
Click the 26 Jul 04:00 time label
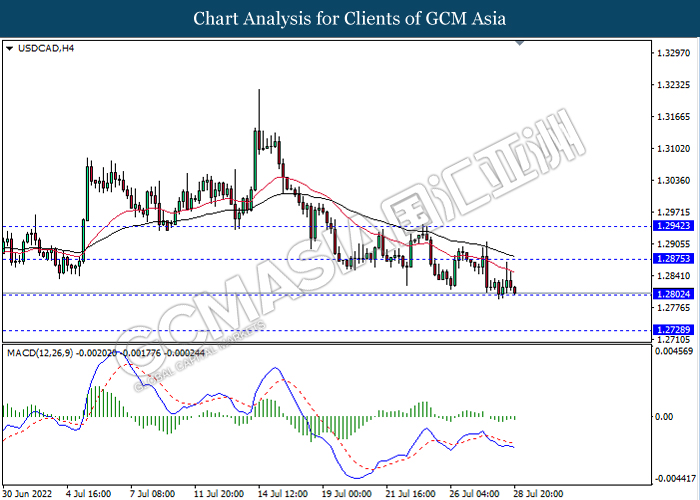(474, 494)
